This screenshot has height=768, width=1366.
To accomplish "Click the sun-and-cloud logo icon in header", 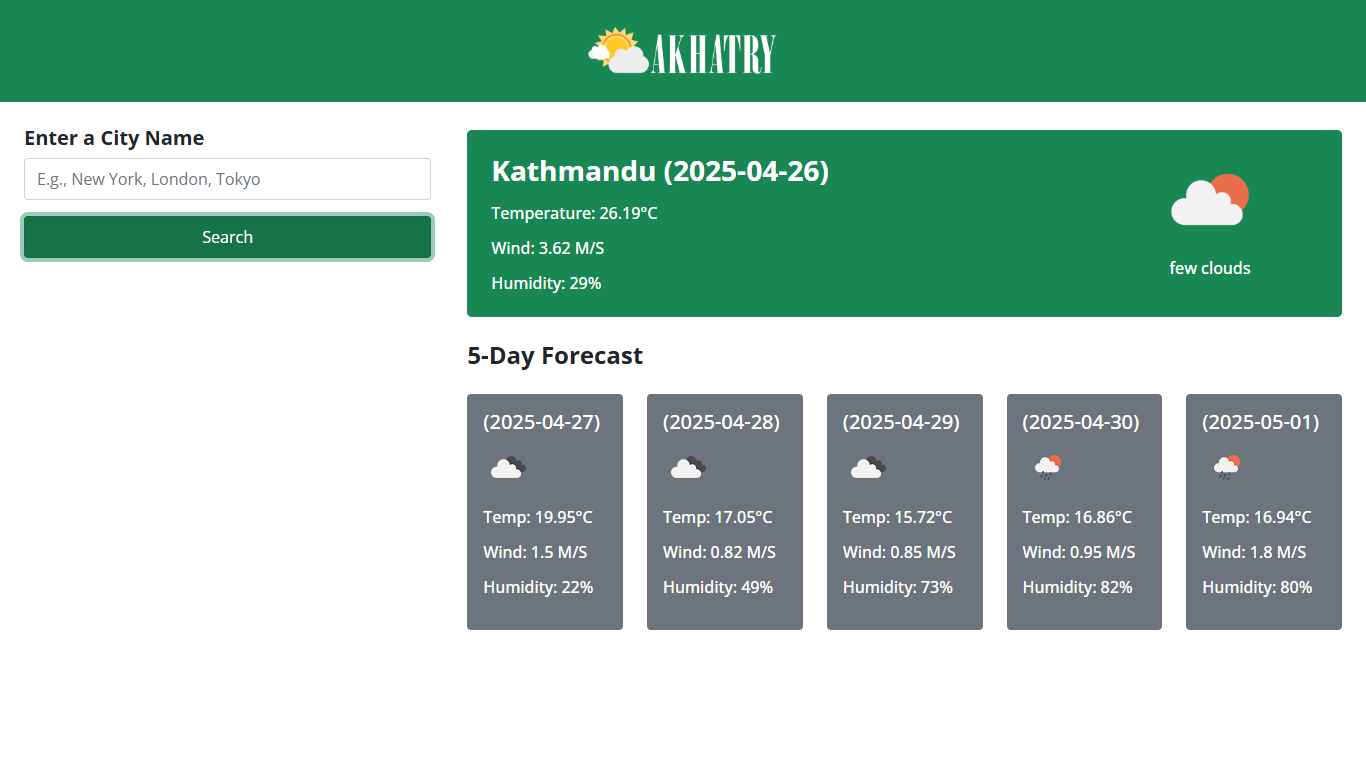I will pos(618,51).
